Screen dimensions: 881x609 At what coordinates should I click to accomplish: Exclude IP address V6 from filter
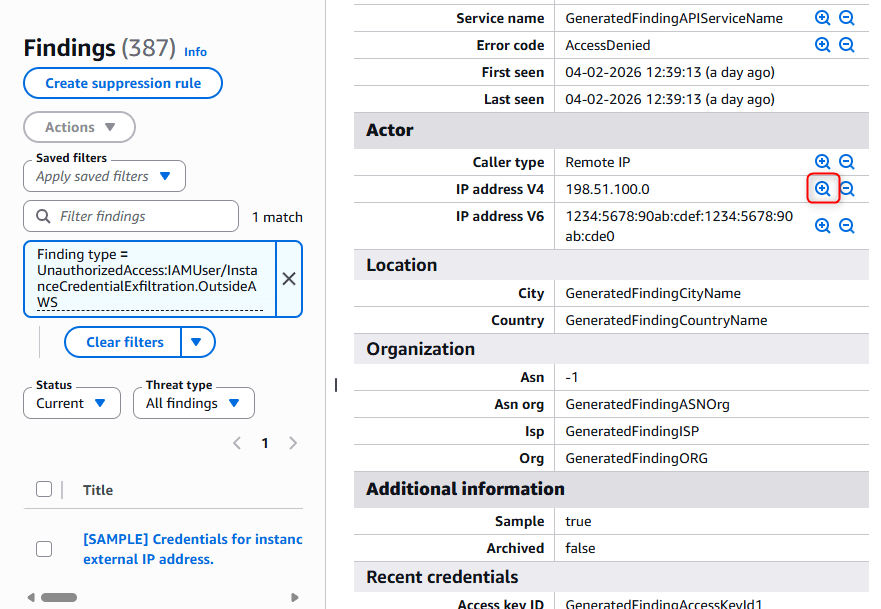(847, 226)
